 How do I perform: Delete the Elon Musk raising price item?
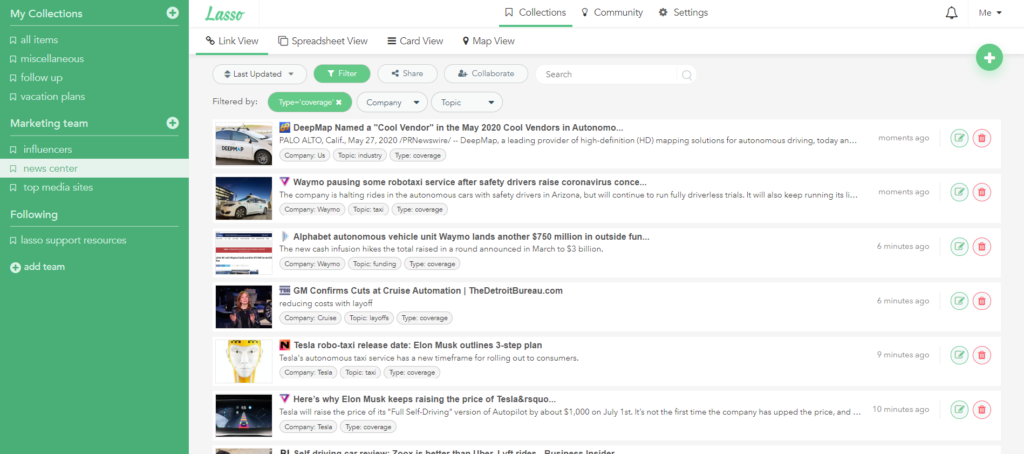click(982, 410)
